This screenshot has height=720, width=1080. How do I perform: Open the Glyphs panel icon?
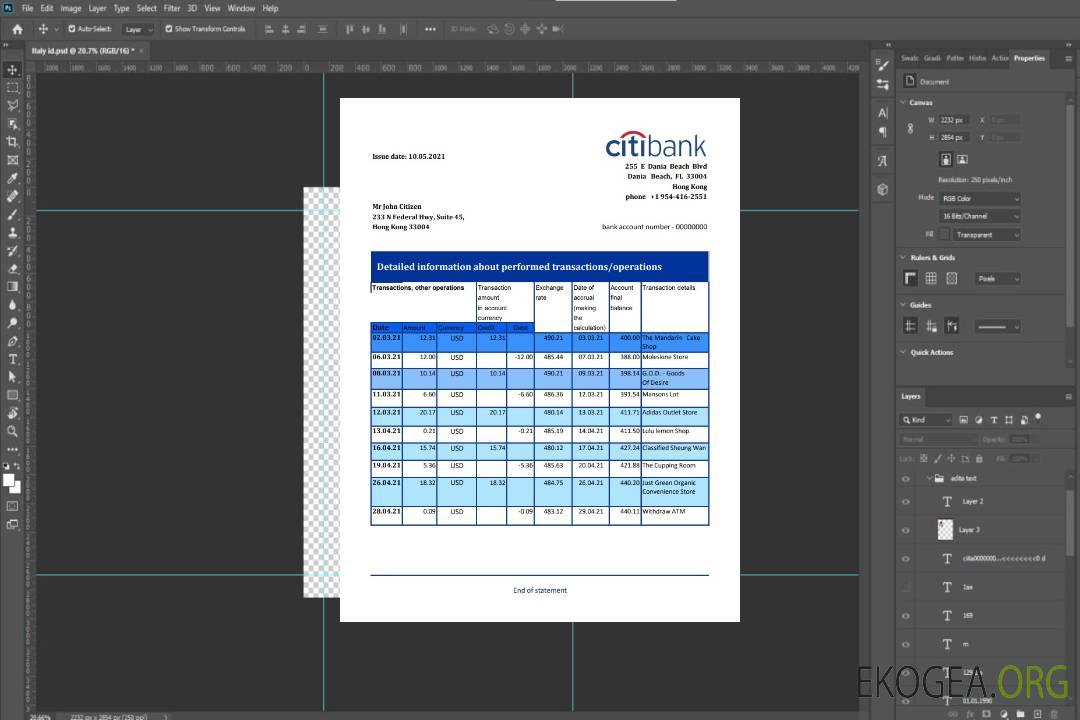pyautogui.click(x=883, y=161)
